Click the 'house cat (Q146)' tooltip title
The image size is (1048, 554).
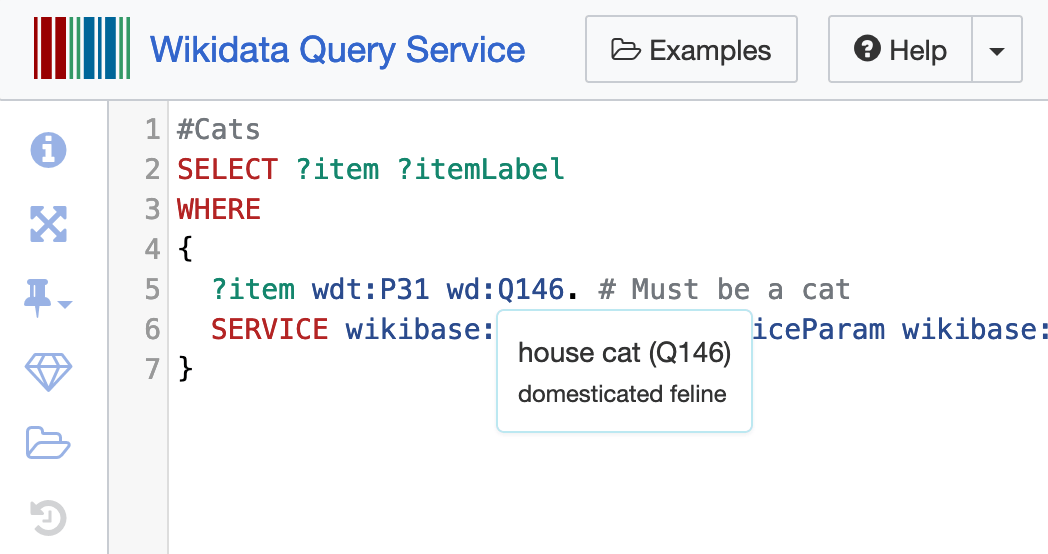click(x=624, y=353)
